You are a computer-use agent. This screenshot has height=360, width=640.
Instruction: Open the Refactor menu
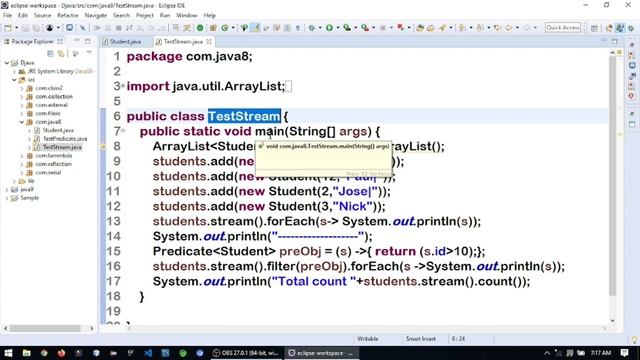(x=68, y=16)
